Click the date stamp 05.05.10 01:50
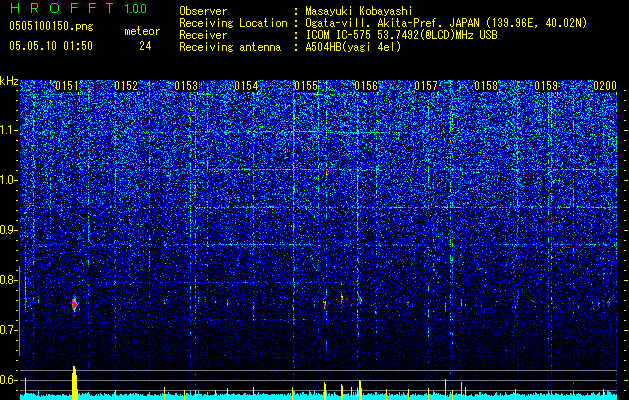 click(x=51, y=46)
